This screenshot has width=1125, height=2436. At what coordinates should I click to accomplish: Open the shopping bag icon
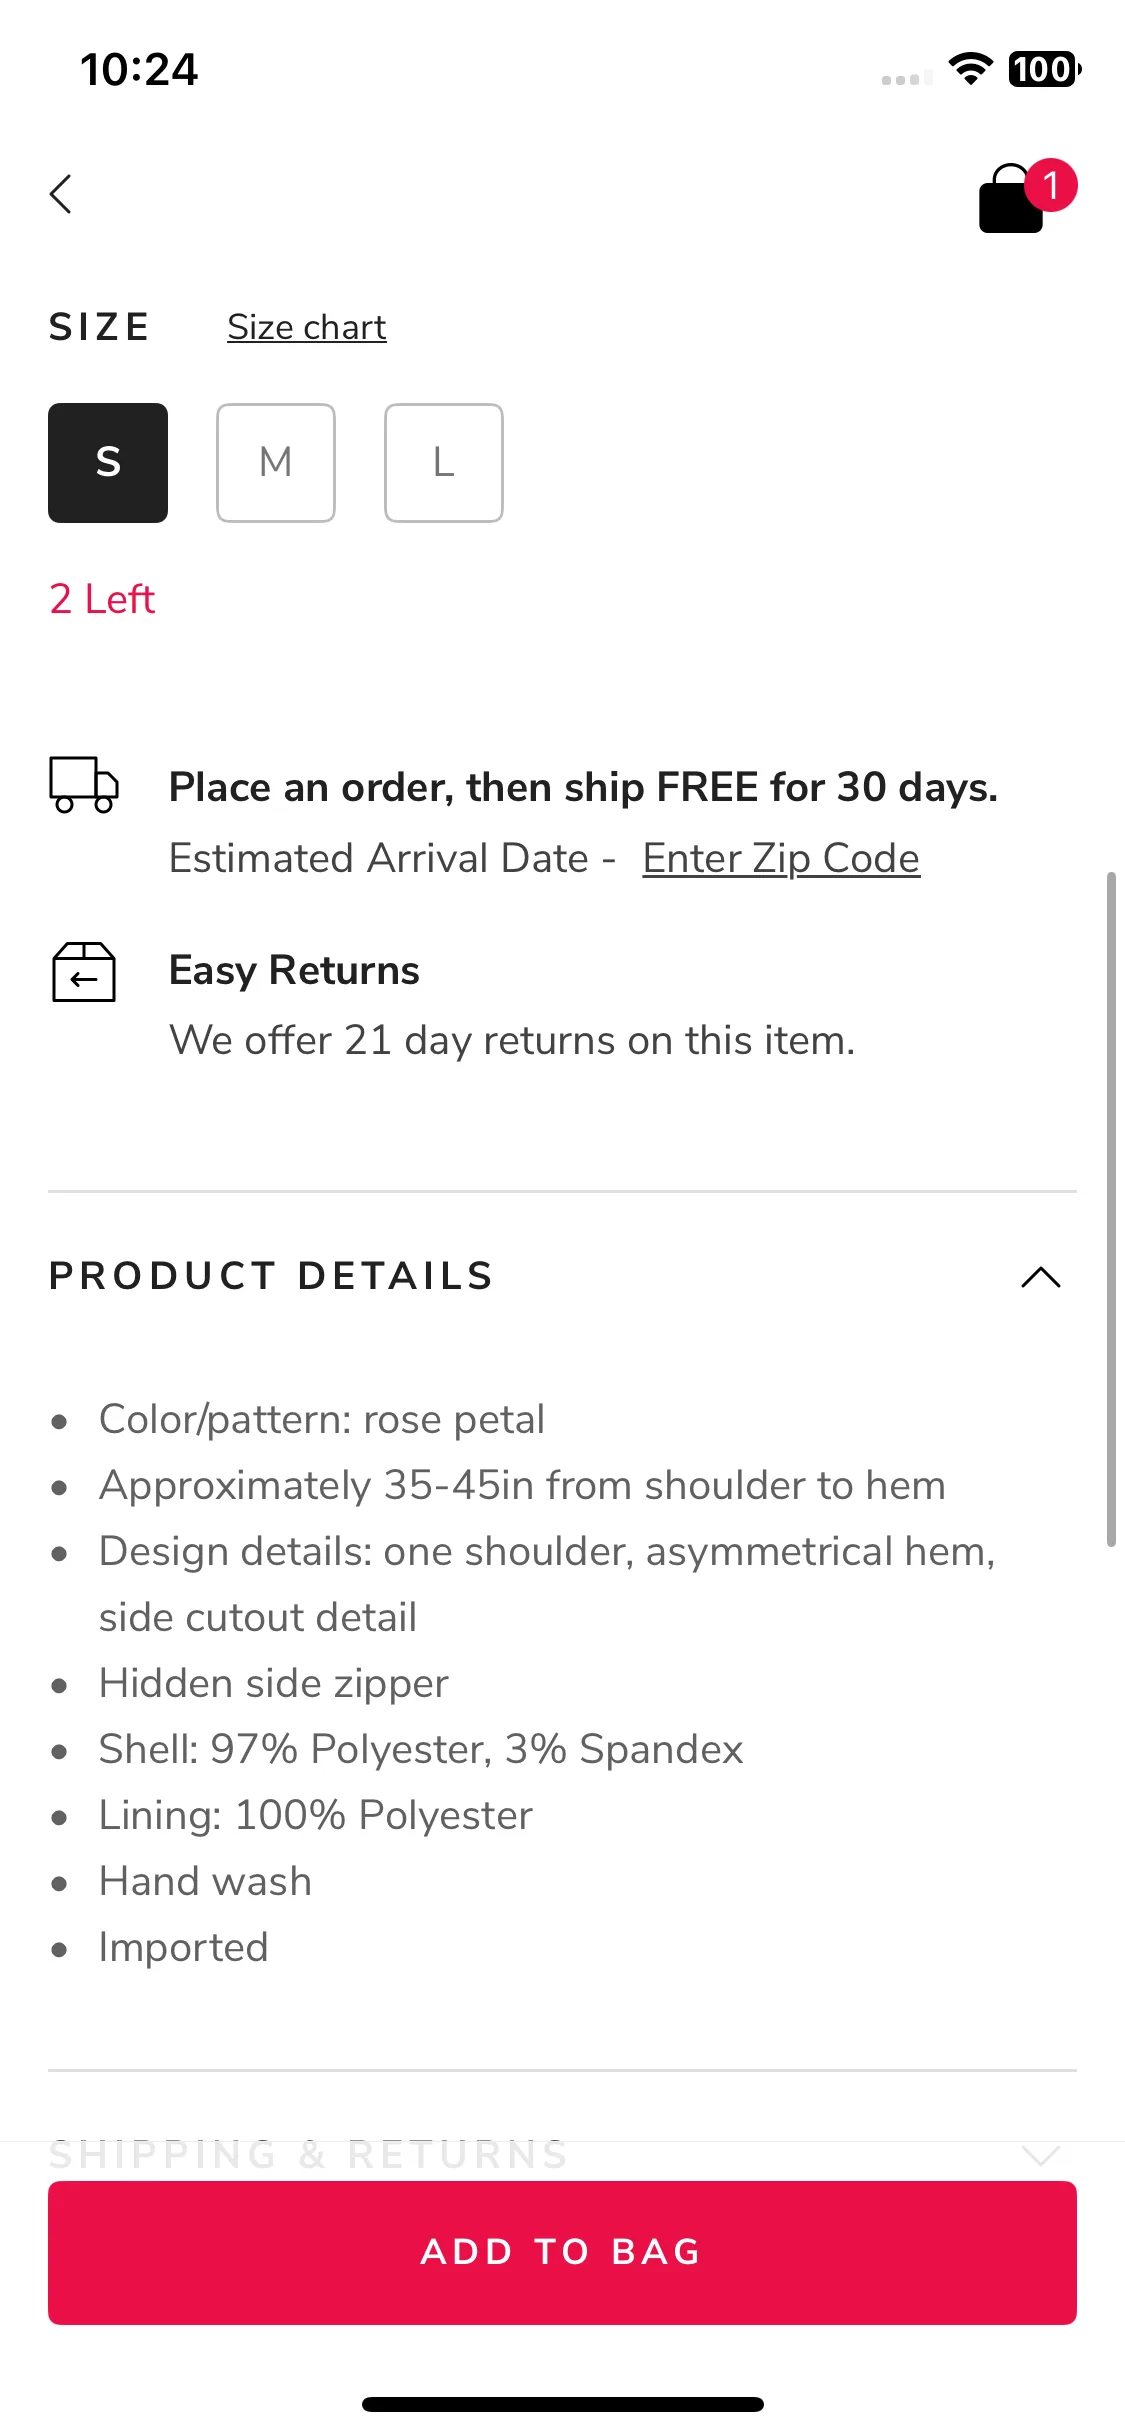coord(1012,200)
